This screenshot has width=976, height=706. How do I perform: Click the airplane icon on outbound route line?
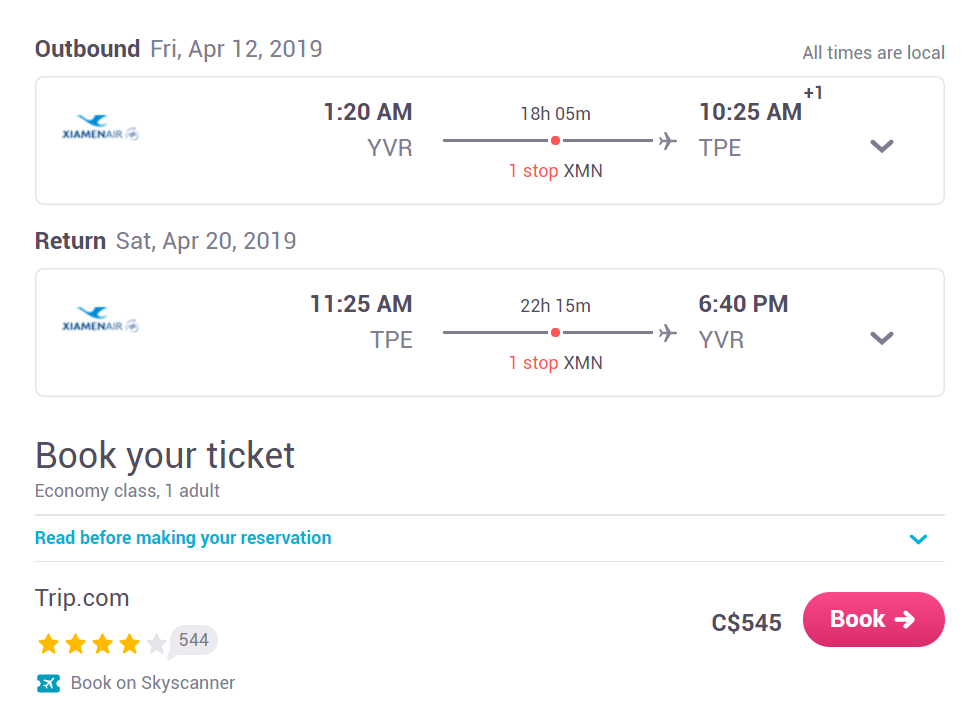coord(668,141)
